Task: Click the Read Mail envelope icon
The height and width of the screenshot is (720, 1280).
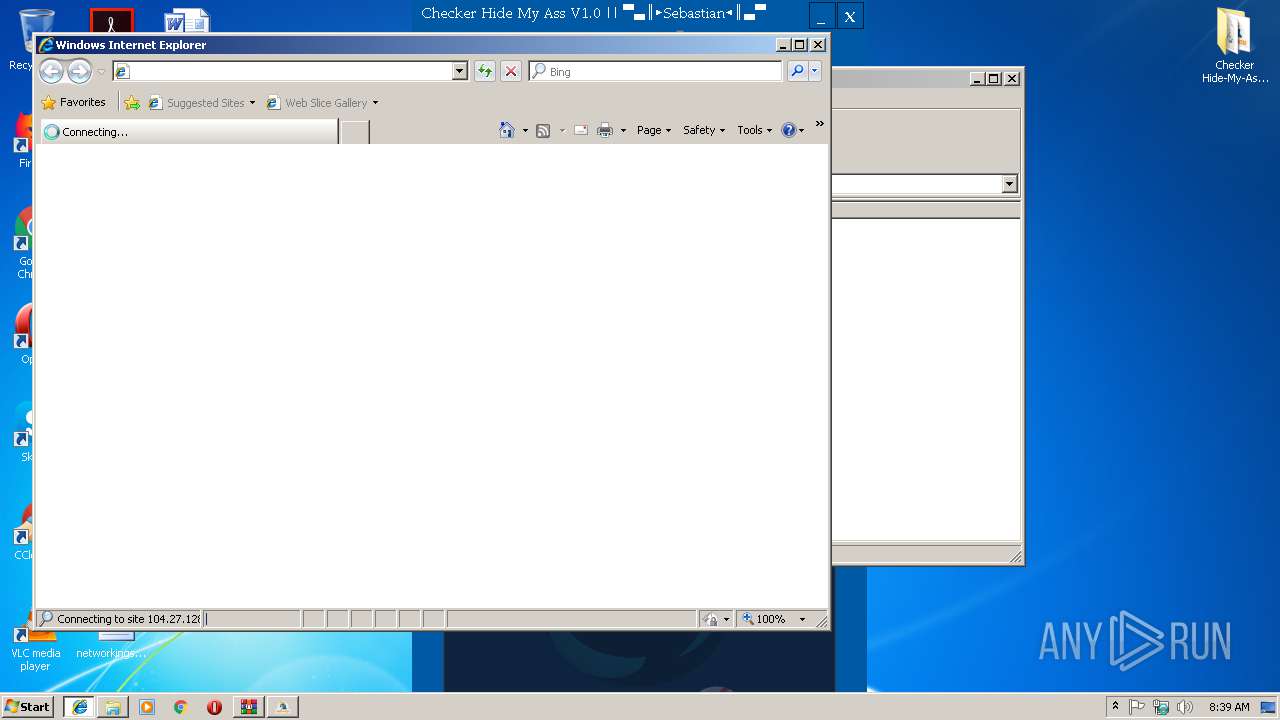Action: tap(580, 130)
